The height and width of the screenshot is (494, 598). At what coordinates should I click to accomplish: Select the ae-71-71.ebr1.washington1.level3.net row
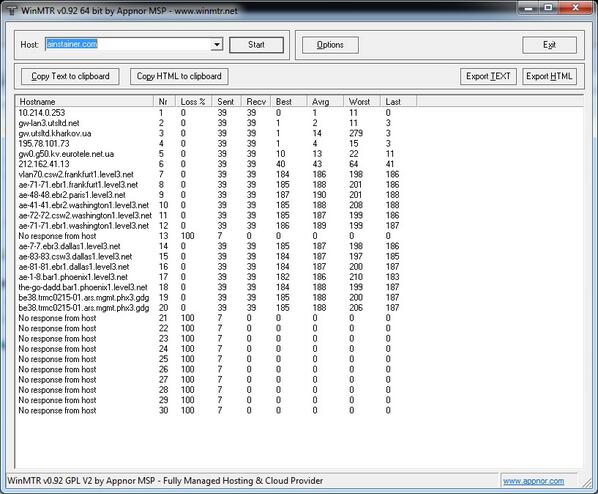click(x=216, y=226)
